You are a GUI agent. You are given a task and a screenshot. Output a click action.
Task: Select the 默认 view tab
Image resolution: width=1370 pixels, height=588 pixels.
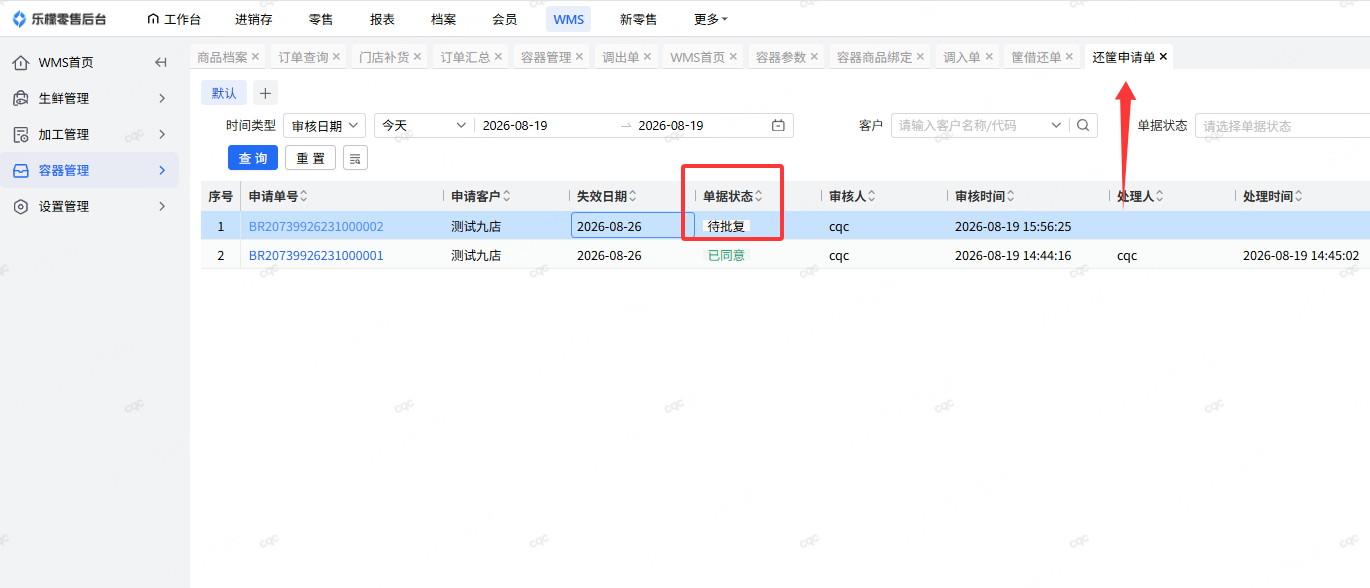pyautogui.click(x=224, y=93)
